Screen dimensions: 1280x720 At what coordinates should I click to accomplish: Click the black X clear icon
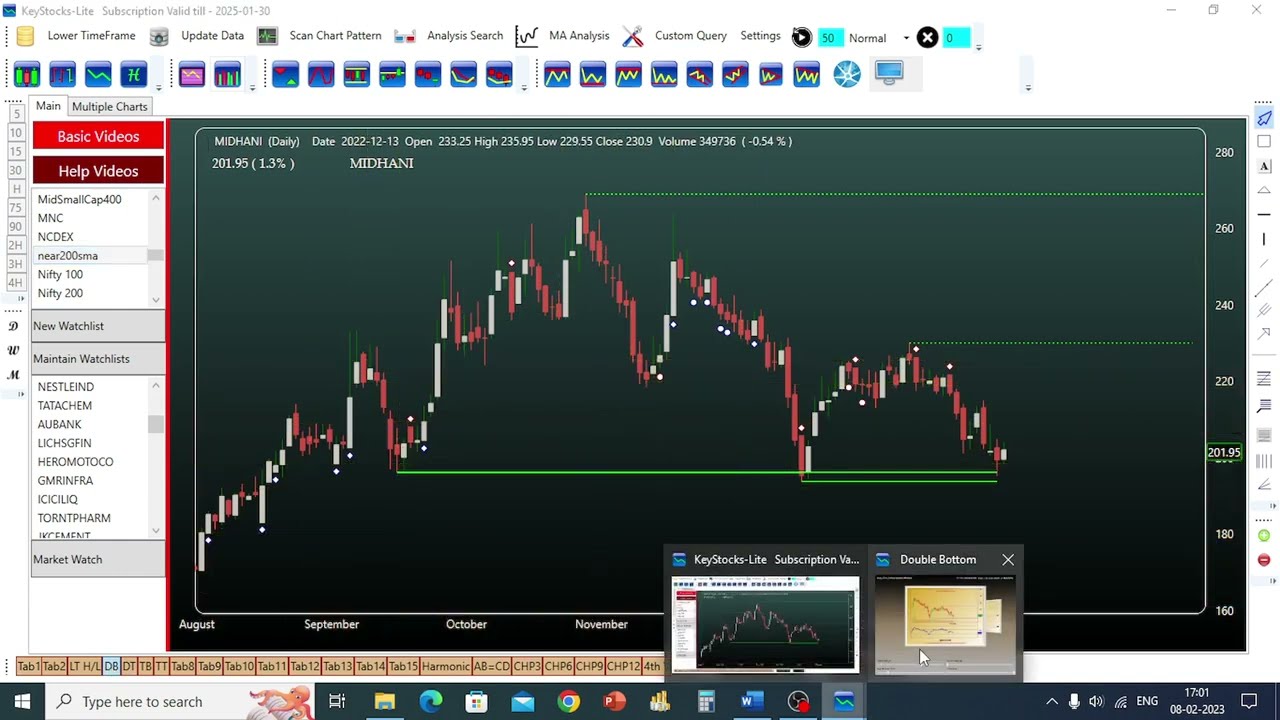[x=928, y=38]
